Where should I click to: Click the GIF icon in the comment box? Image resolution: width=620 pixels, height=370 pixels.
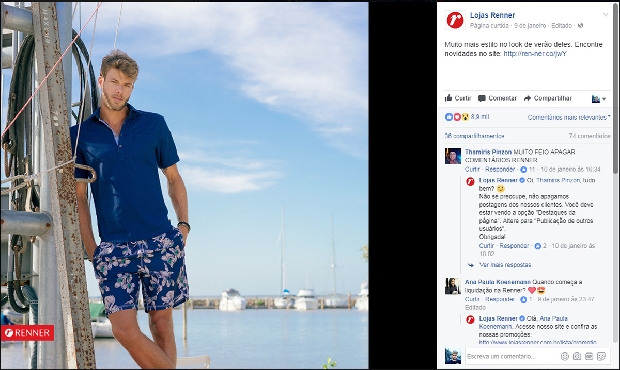coord(589,356)
